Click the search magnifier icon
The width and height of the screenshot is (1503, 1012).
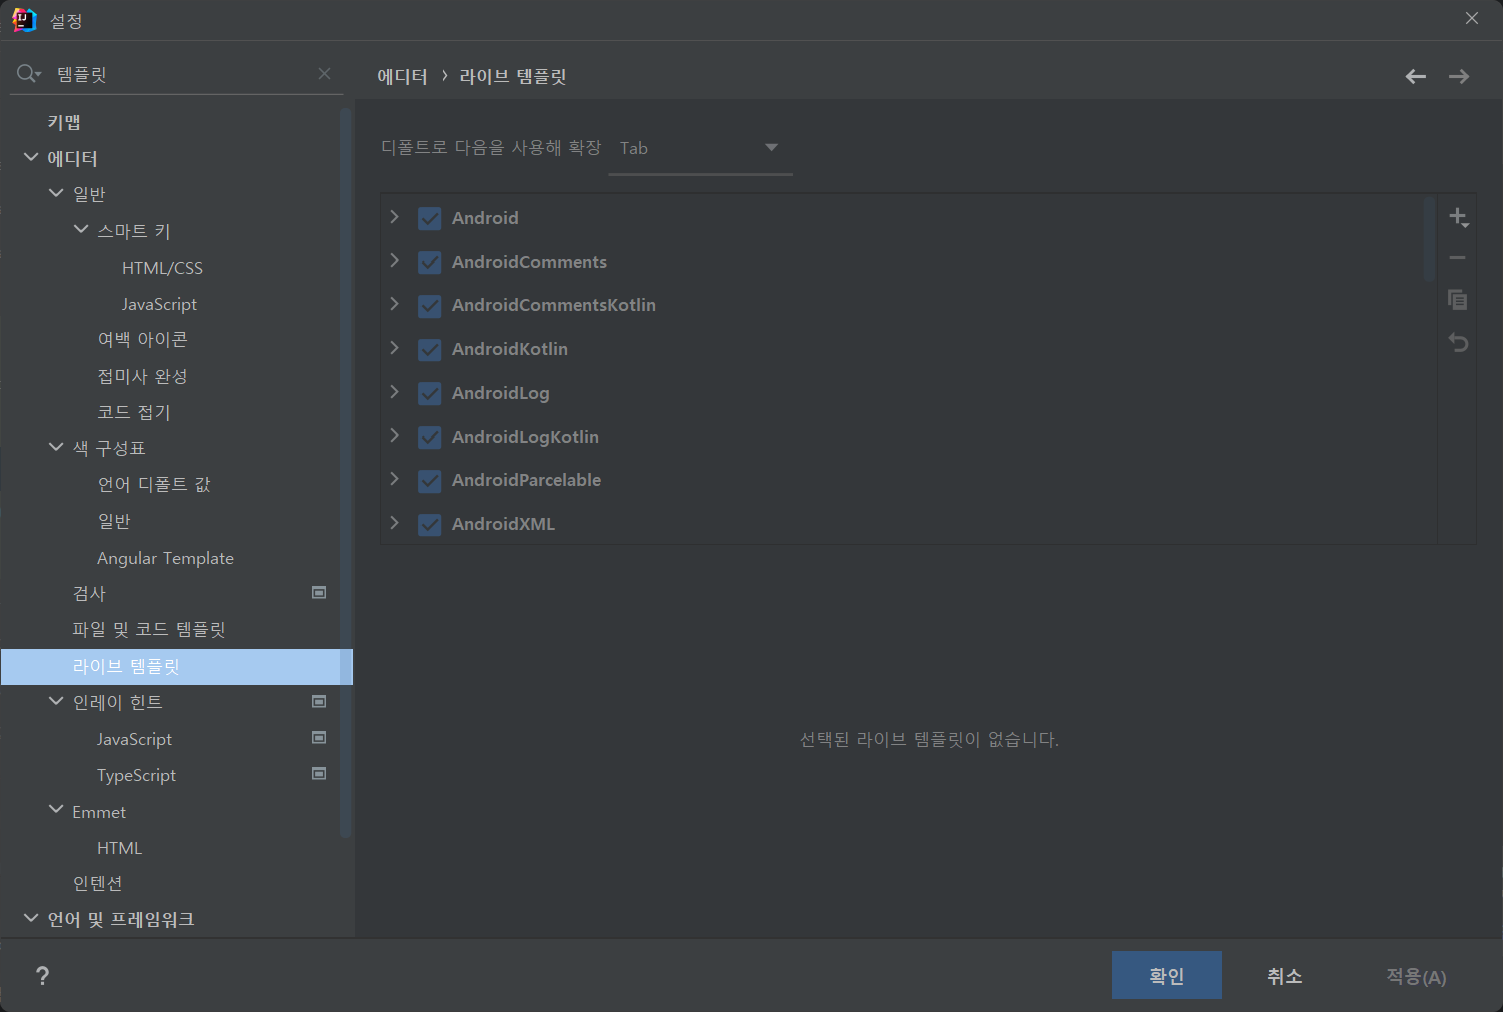[x=28, y=73]
